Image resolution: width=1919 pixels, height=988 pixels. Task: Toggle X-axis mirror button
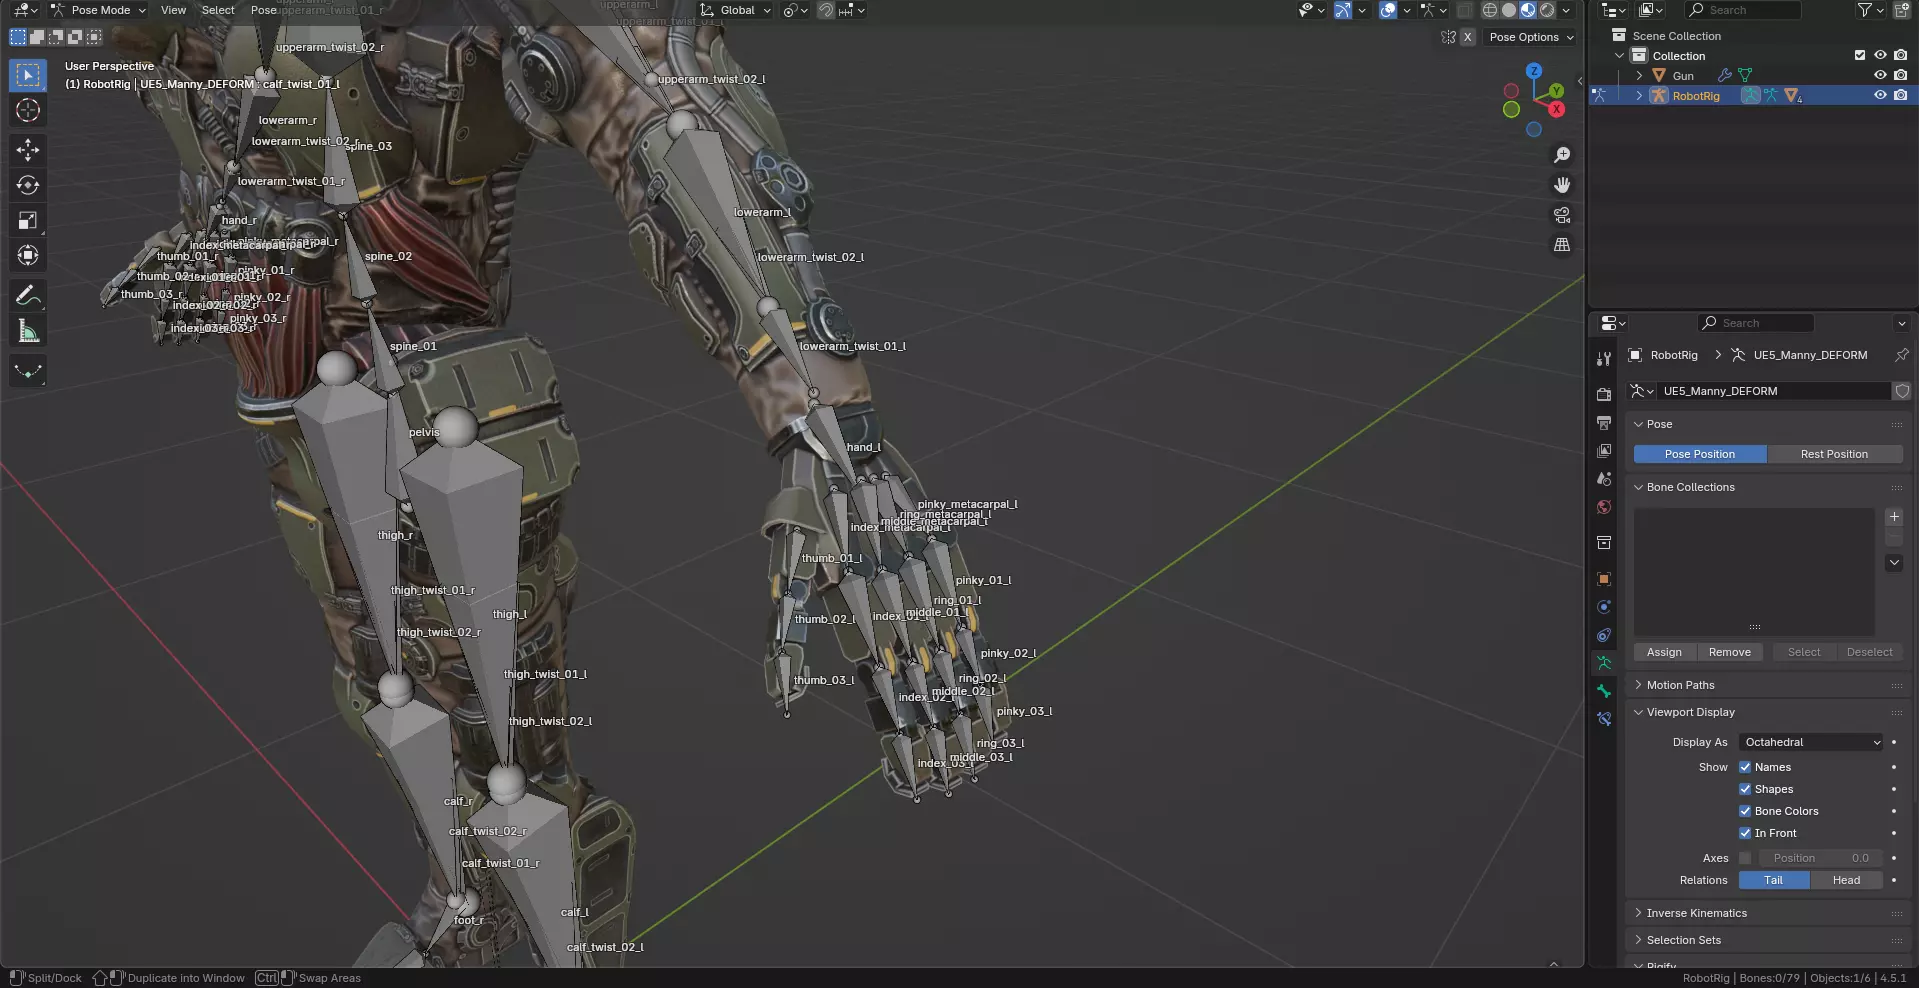pos(1467,37)
